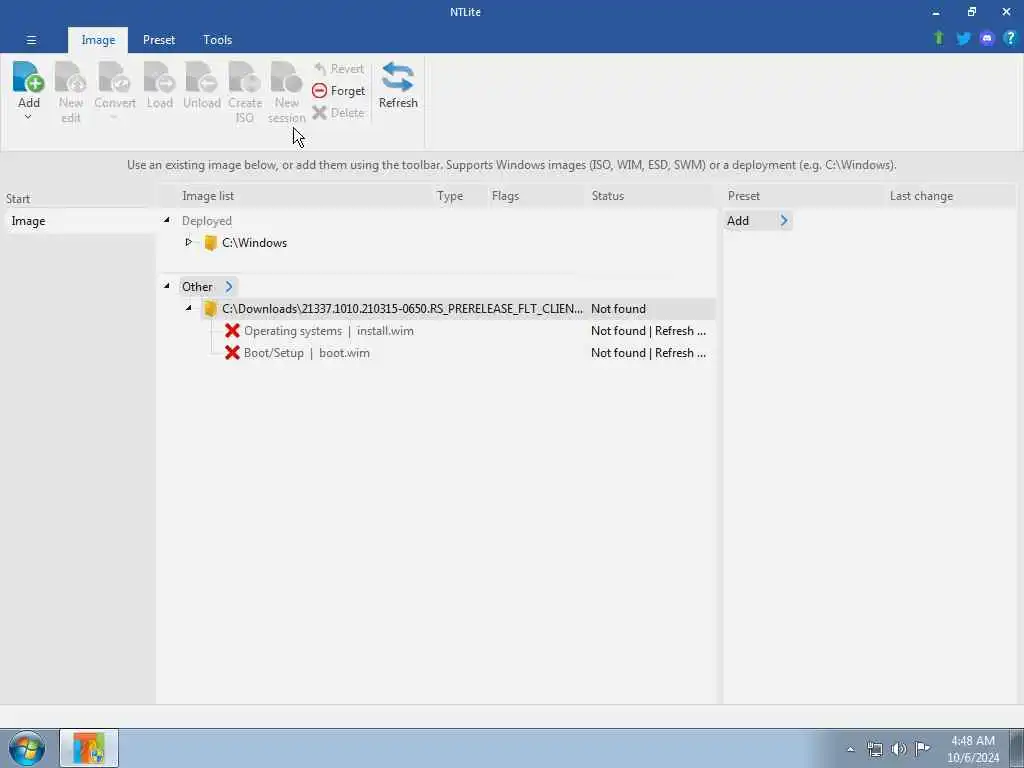Screen dimensions: 1024x768
Task: Show hidden system tray icons
Action: click(850, 749)
